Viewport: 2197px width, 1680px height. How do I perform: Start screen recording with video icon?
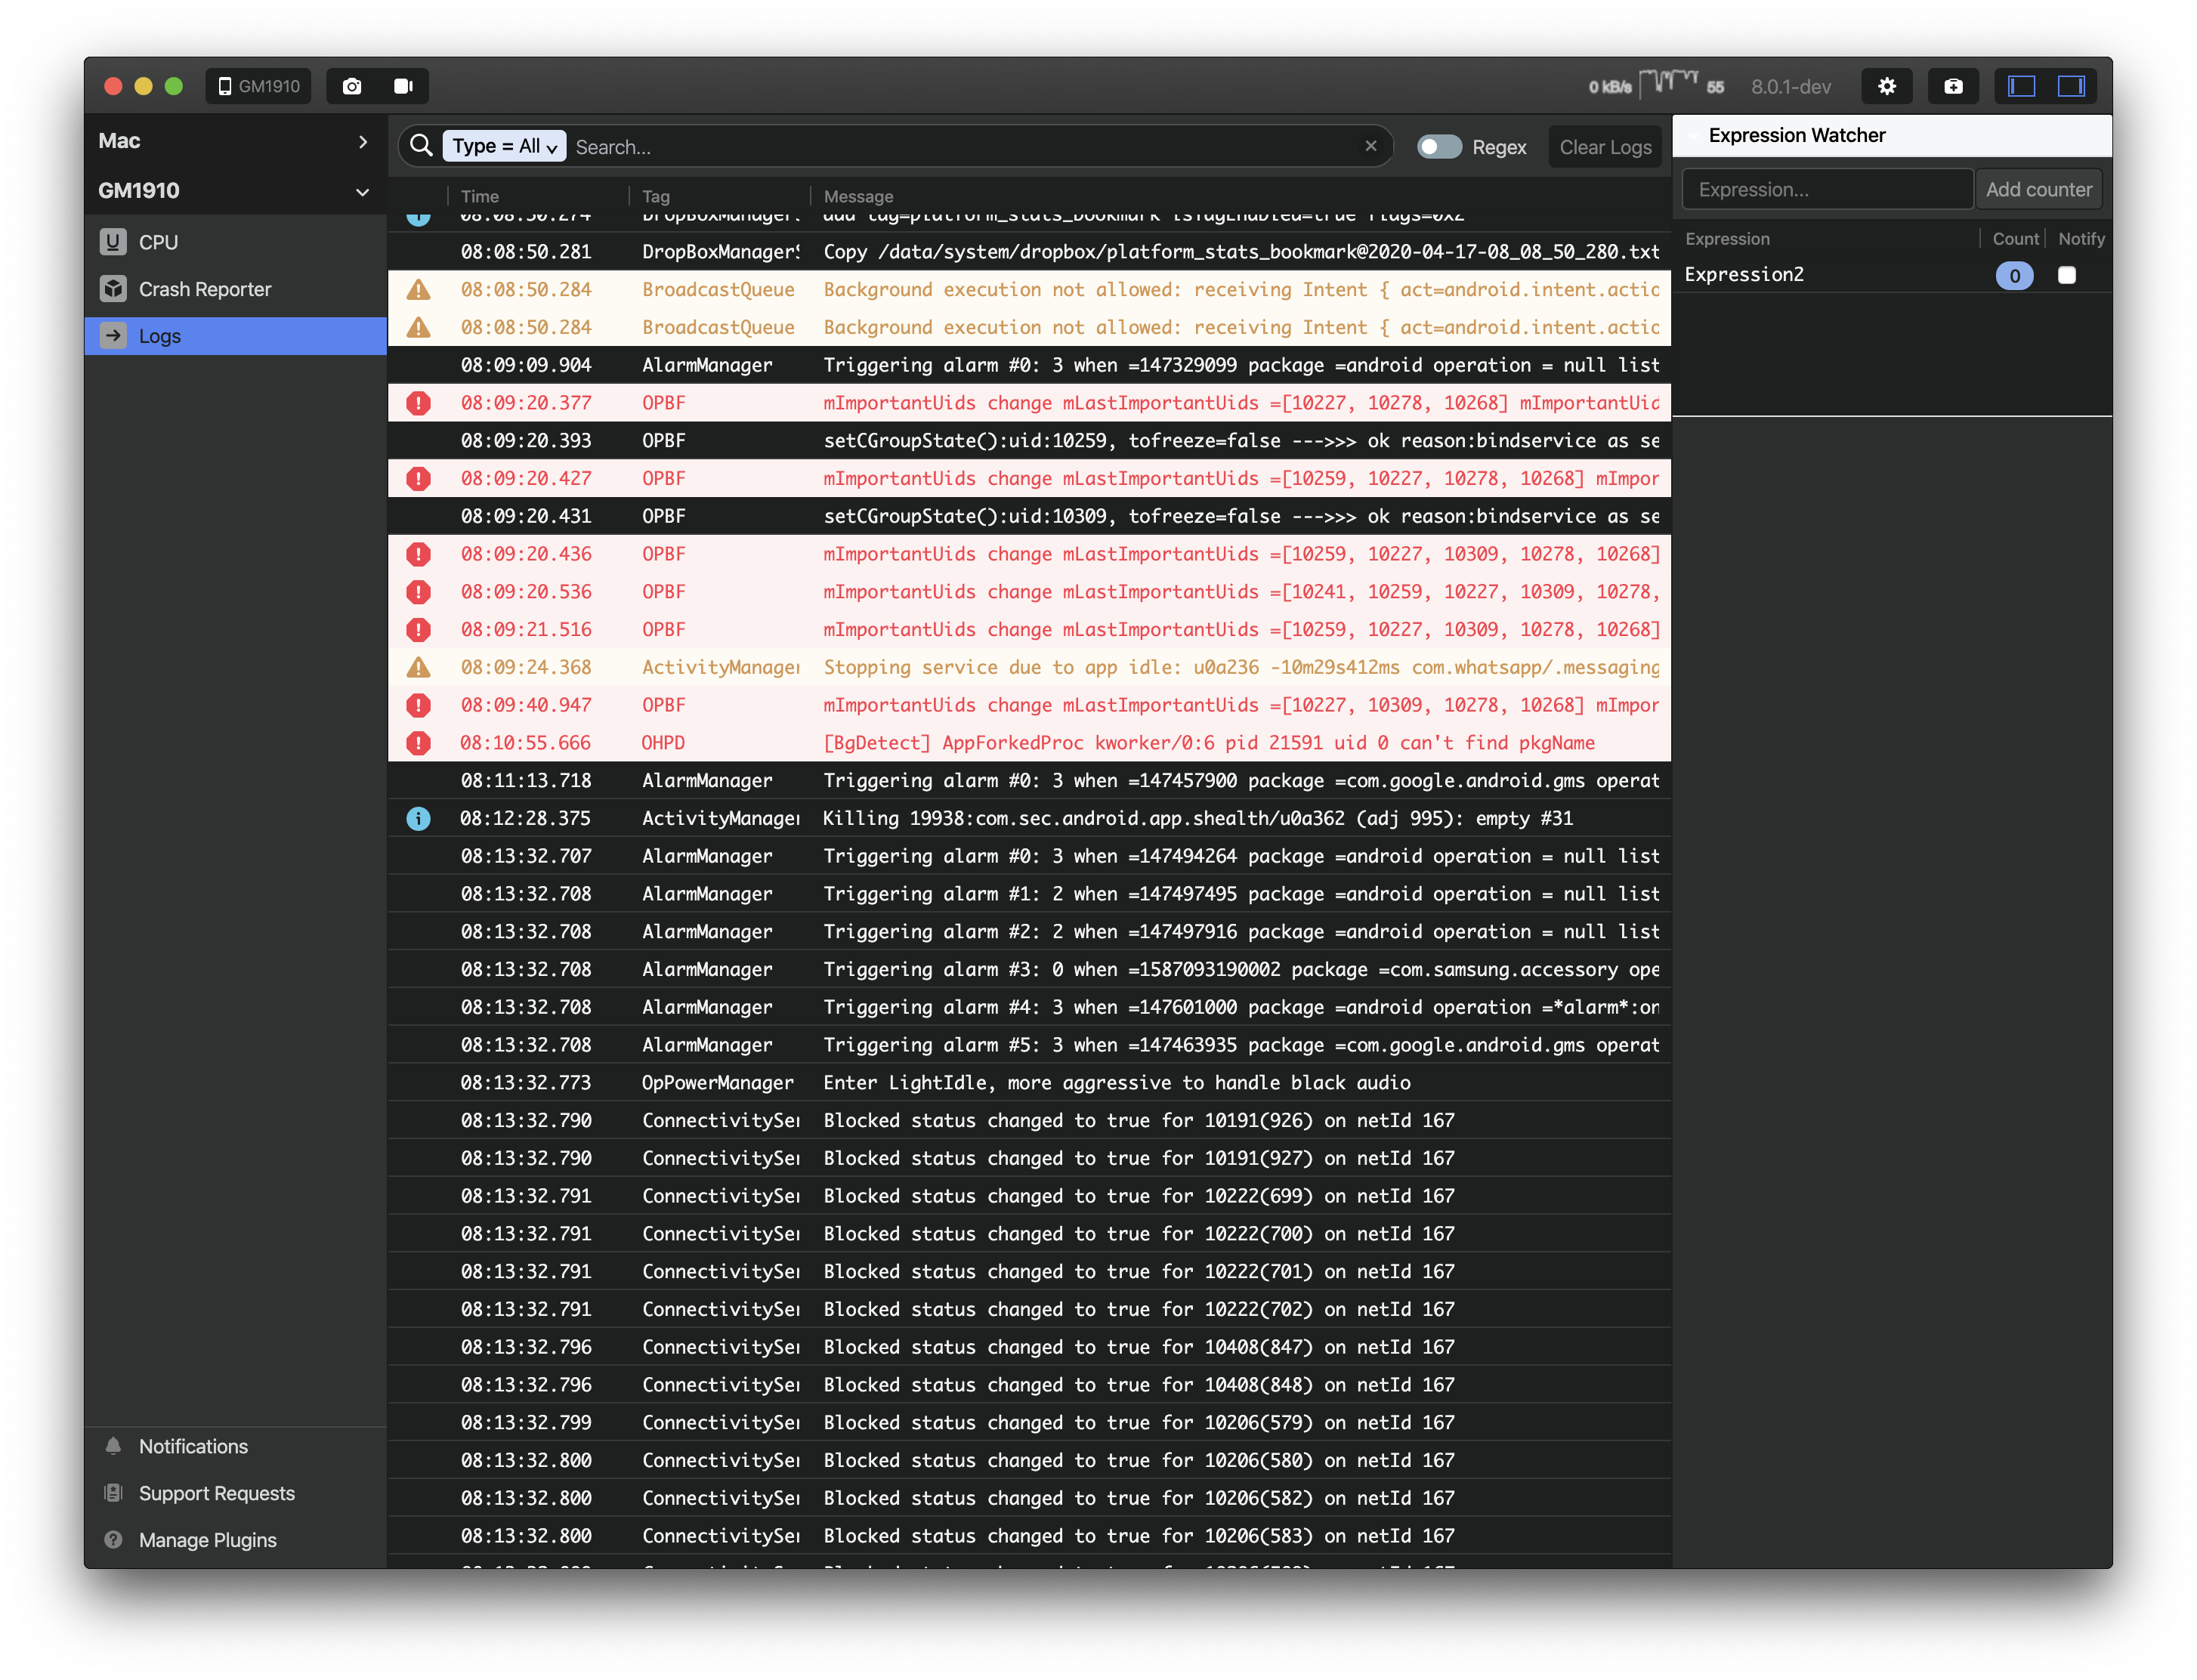tap(403, 86)
